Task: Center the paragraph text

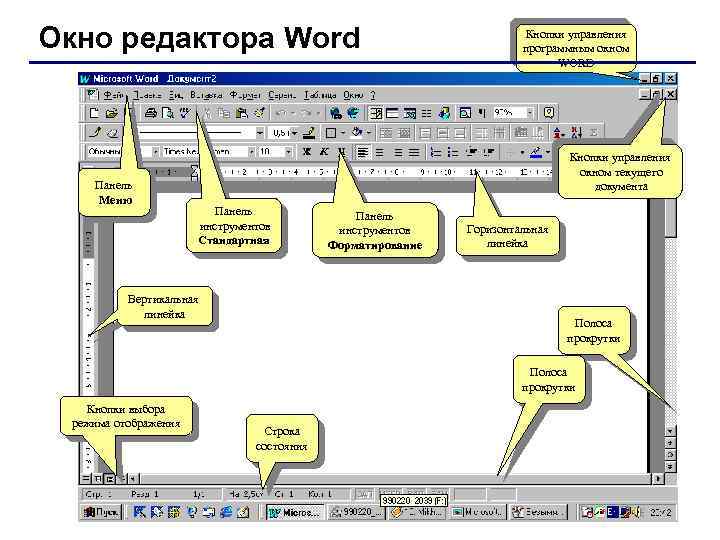Action: pos(380,152)
